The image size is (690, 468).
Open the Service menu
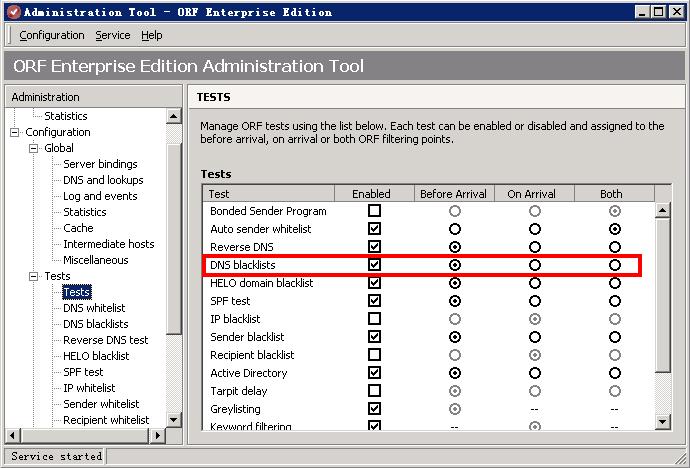click(x=113, y=35)
